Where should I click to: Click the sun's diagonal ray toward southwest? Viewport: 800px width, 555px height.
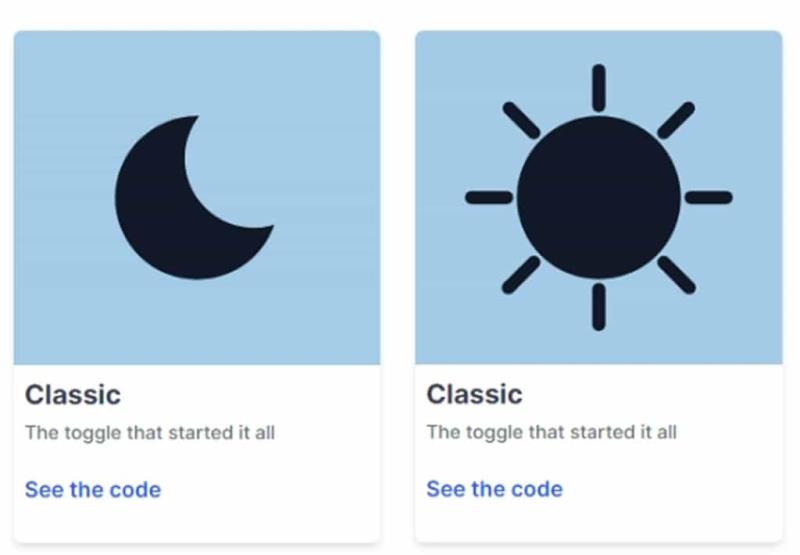[521, 275]
